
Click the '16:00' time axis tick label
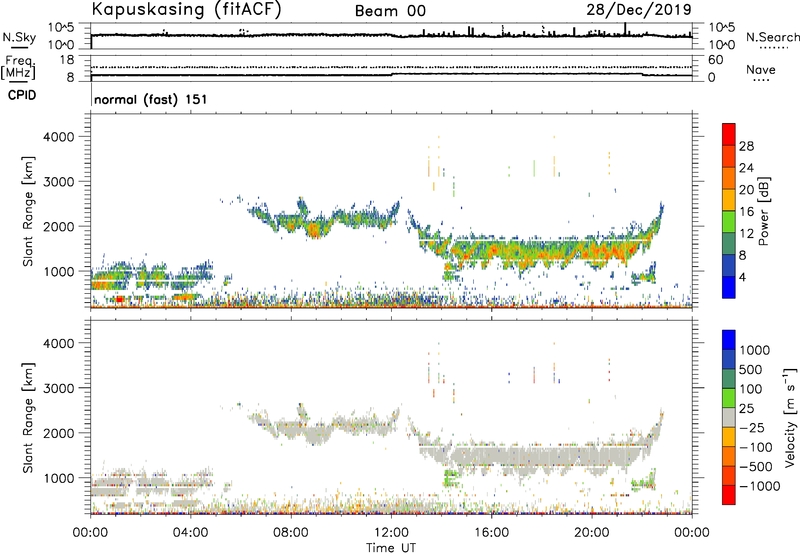(491, 533)
